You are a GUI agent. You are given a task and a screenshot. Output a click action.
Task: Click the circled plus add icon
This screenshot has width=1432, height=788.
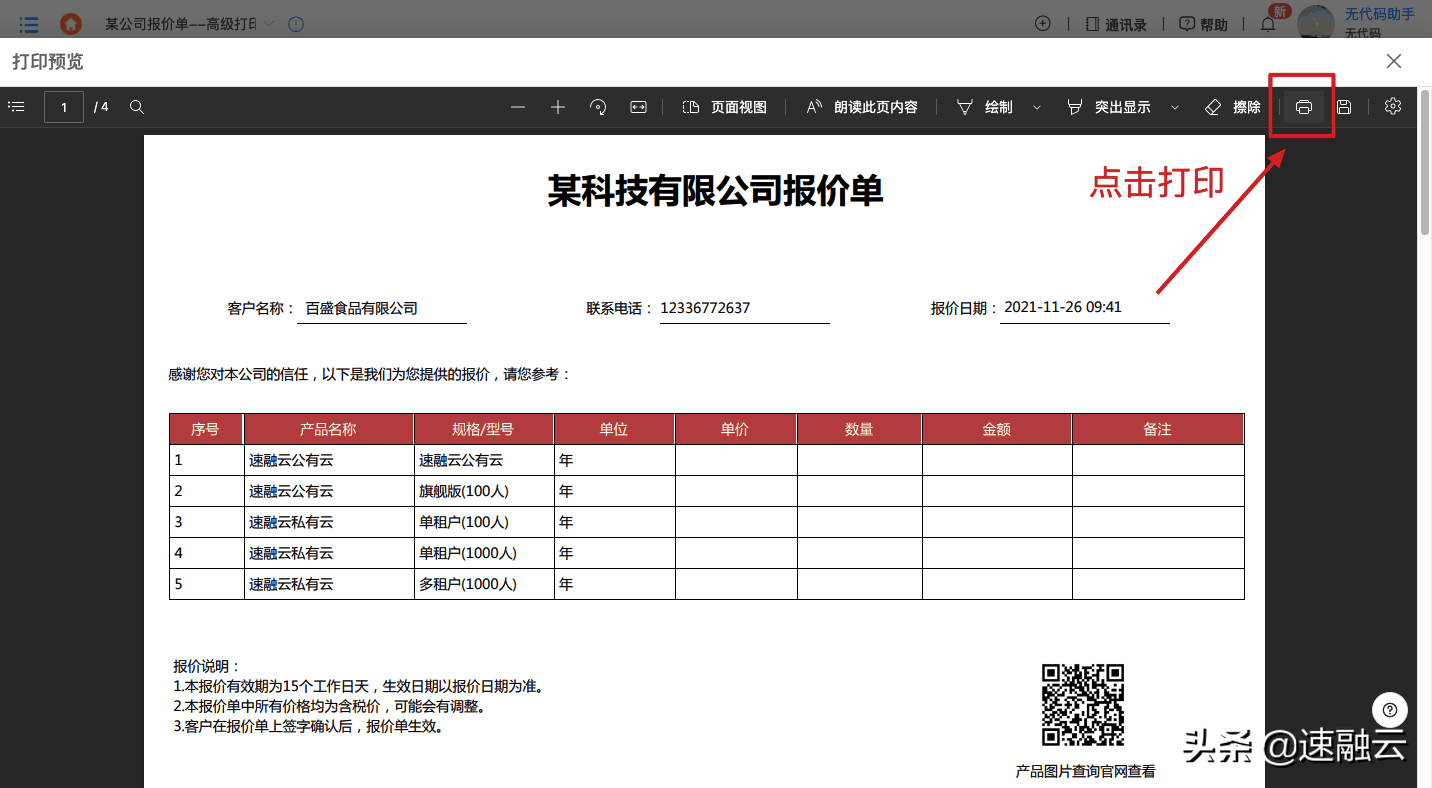[x=1043, y=23]
